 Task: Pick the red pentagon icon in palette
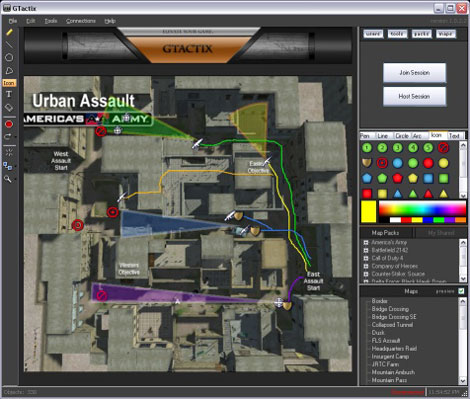(397, 178)
